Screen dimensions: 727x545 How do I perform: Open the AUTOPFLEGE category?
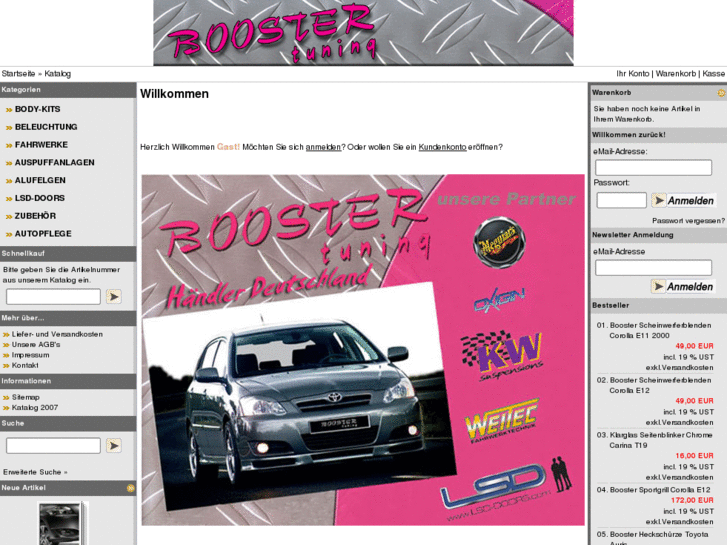[43, 234]
